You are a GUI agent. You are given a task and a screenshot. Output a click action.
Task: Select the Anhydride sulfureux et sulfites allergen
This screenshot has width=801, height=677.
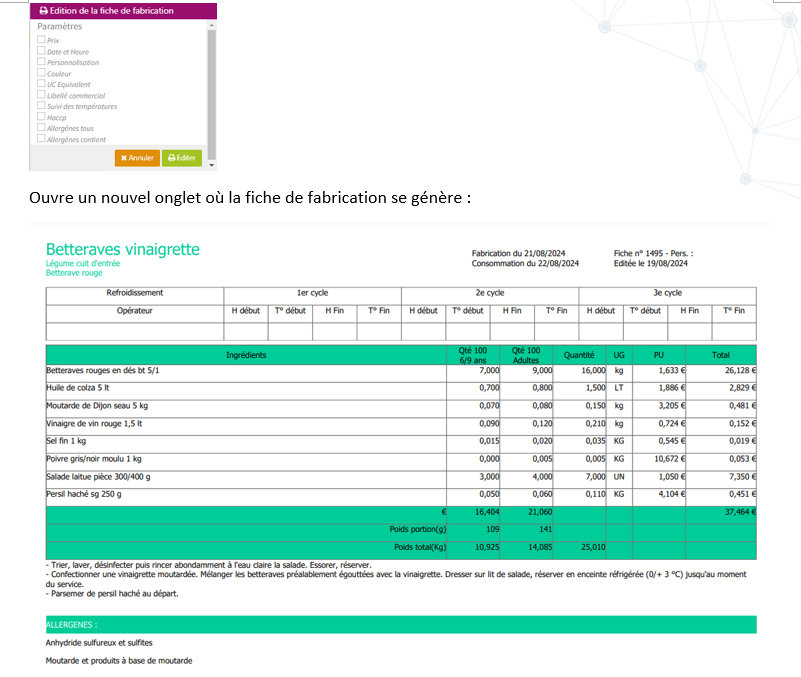coord(99,643)
